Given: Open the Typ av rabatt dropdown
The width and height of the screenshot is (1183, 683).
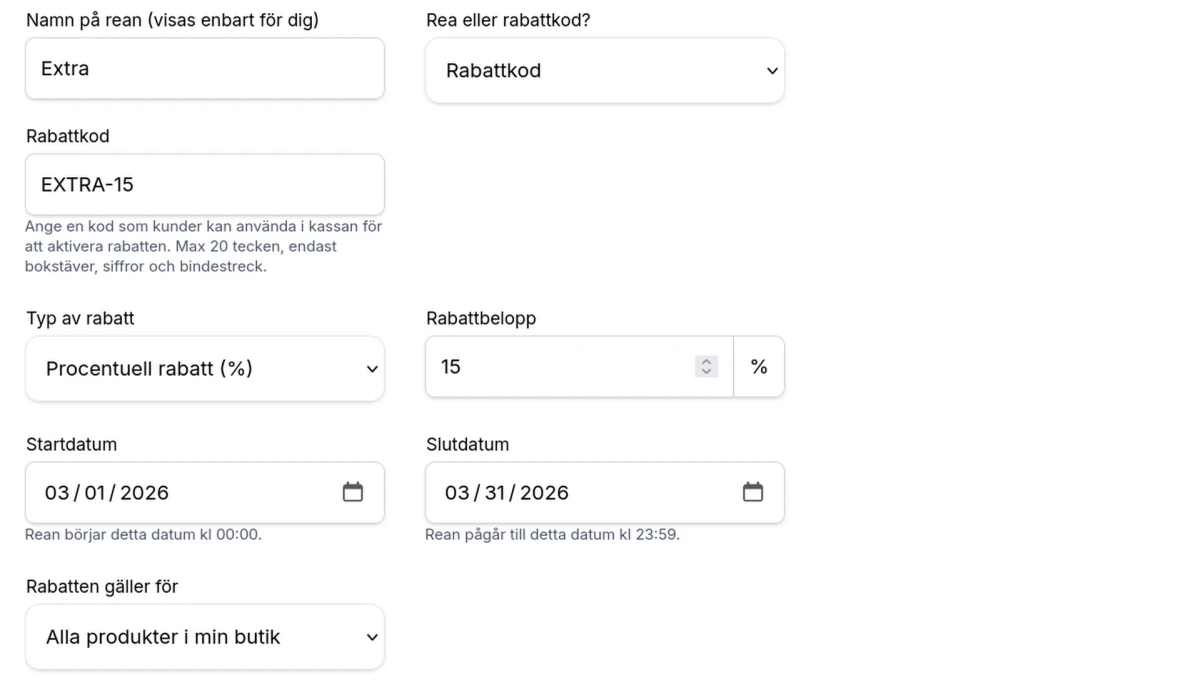Looking at the screenshot, I should [205, 368].
